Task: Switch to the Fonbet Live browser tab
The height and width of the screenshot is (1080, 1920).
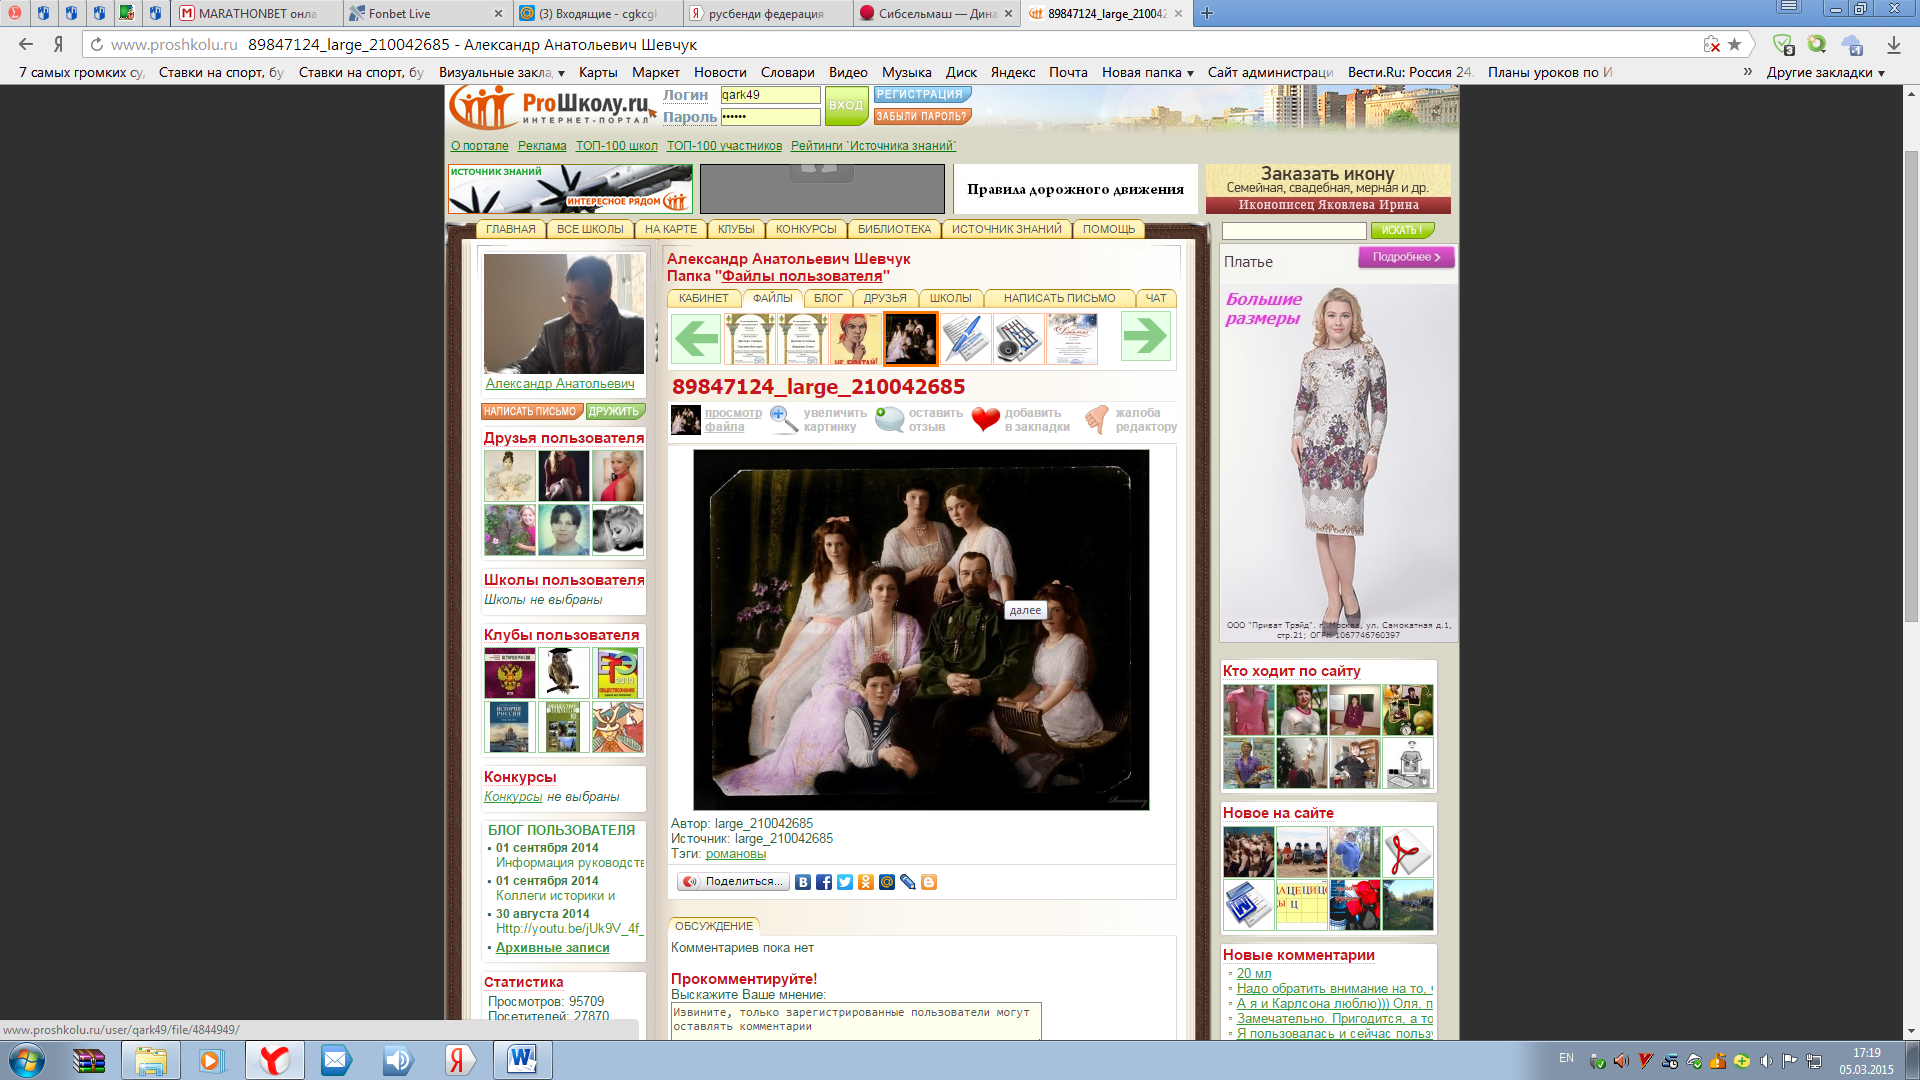Action: click(426, 13)
